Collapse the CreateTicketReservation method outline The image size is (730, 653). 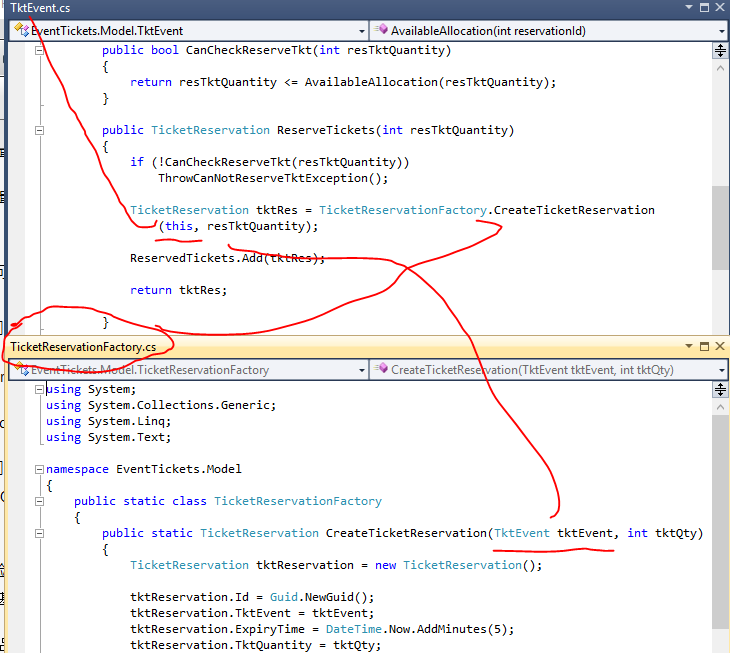point(40,533)
